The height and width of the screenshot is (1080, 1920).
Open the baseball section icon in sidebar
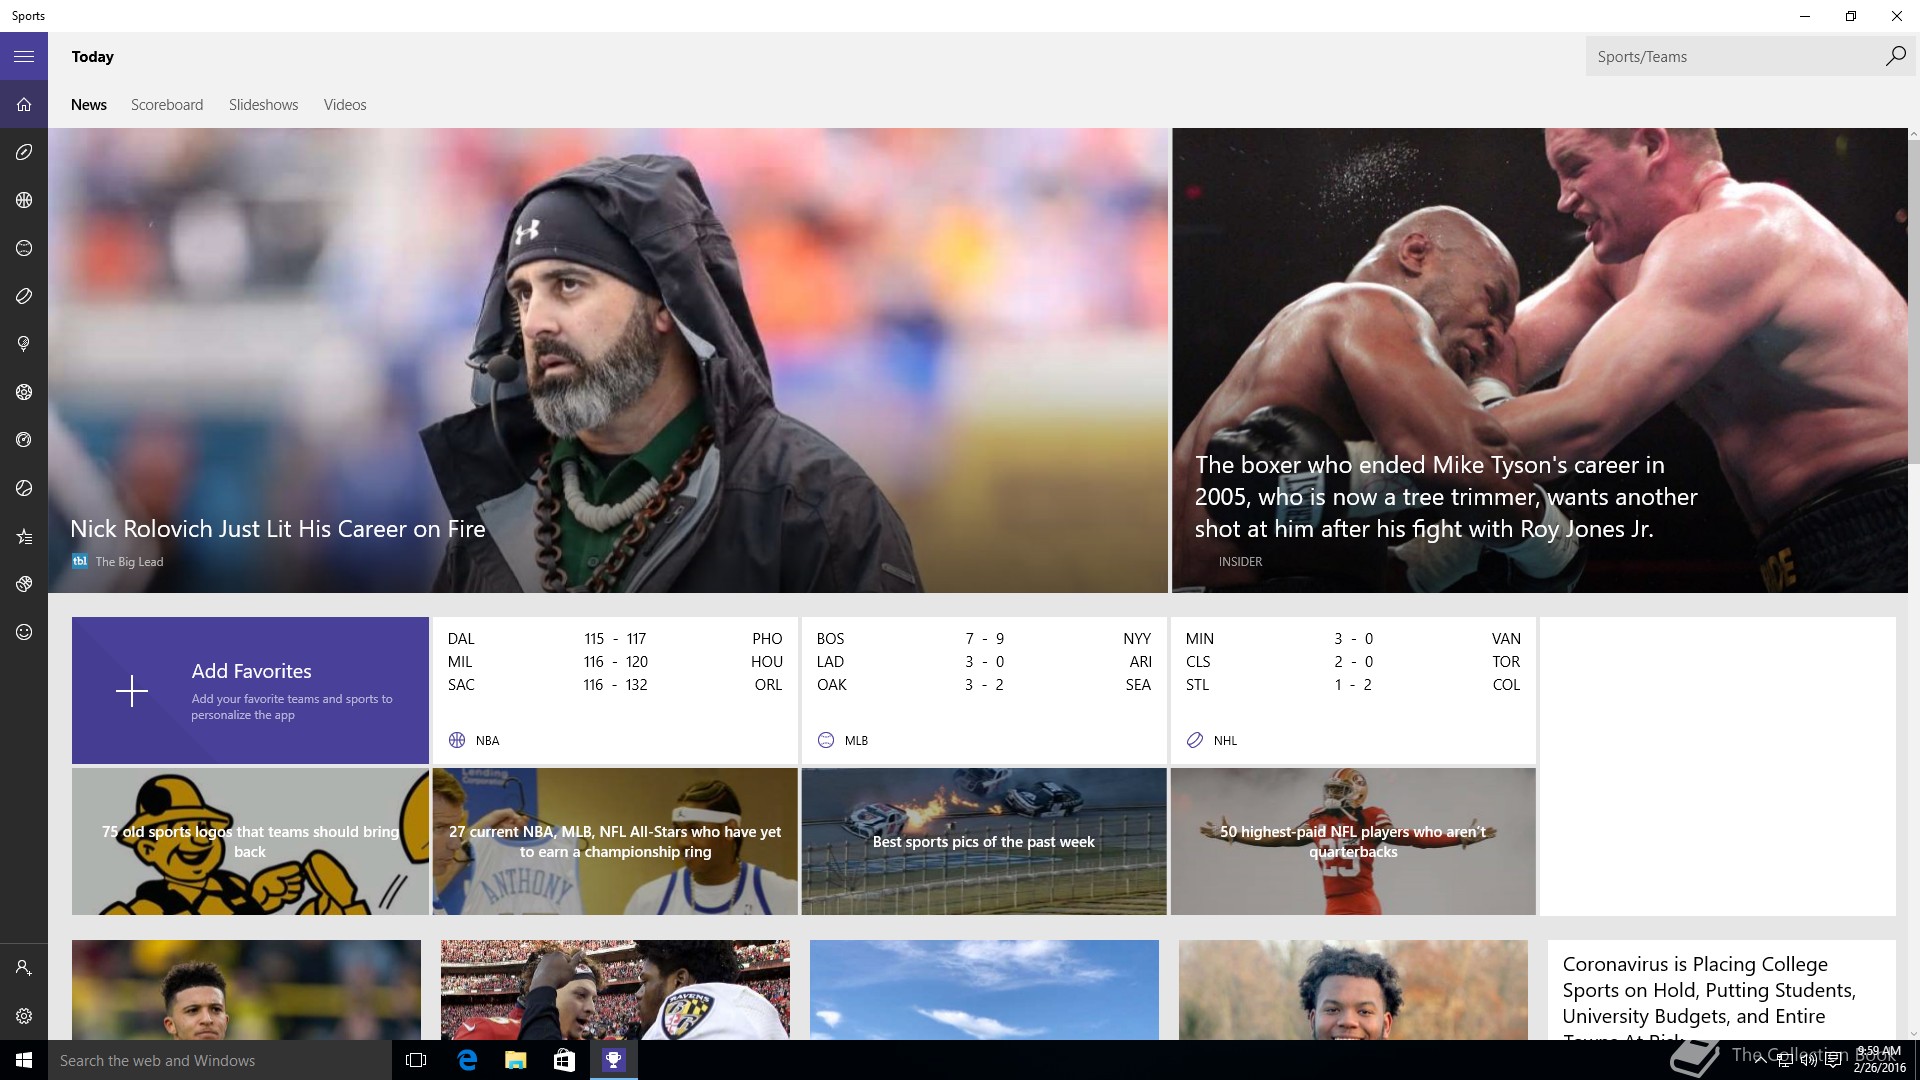coord(24,248)
